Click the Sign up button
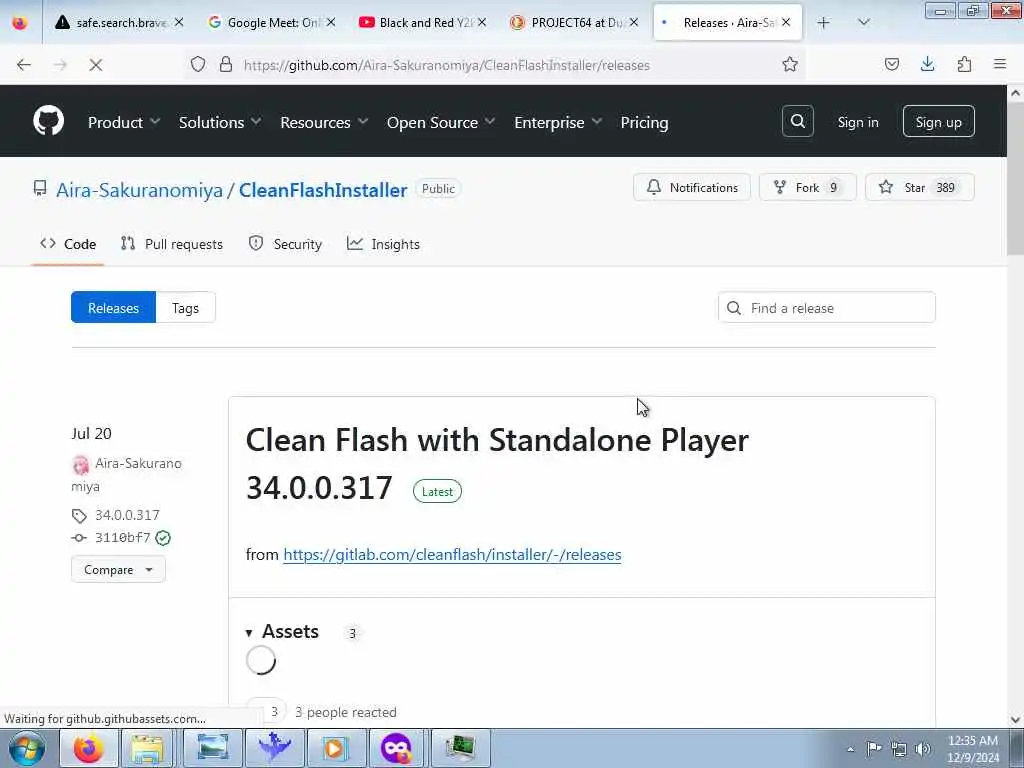Viewport: 1024px width, 768px height. (938, 121)
